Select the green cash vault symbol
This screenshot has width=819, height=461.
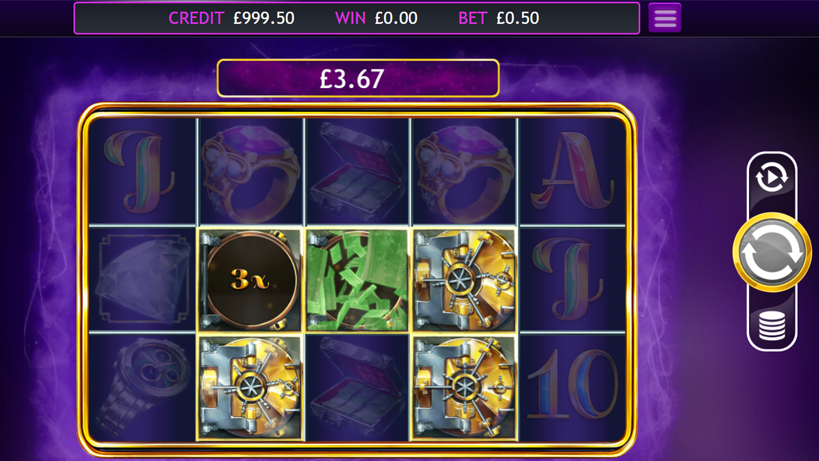pyautogui.click(x=357, y=280)
